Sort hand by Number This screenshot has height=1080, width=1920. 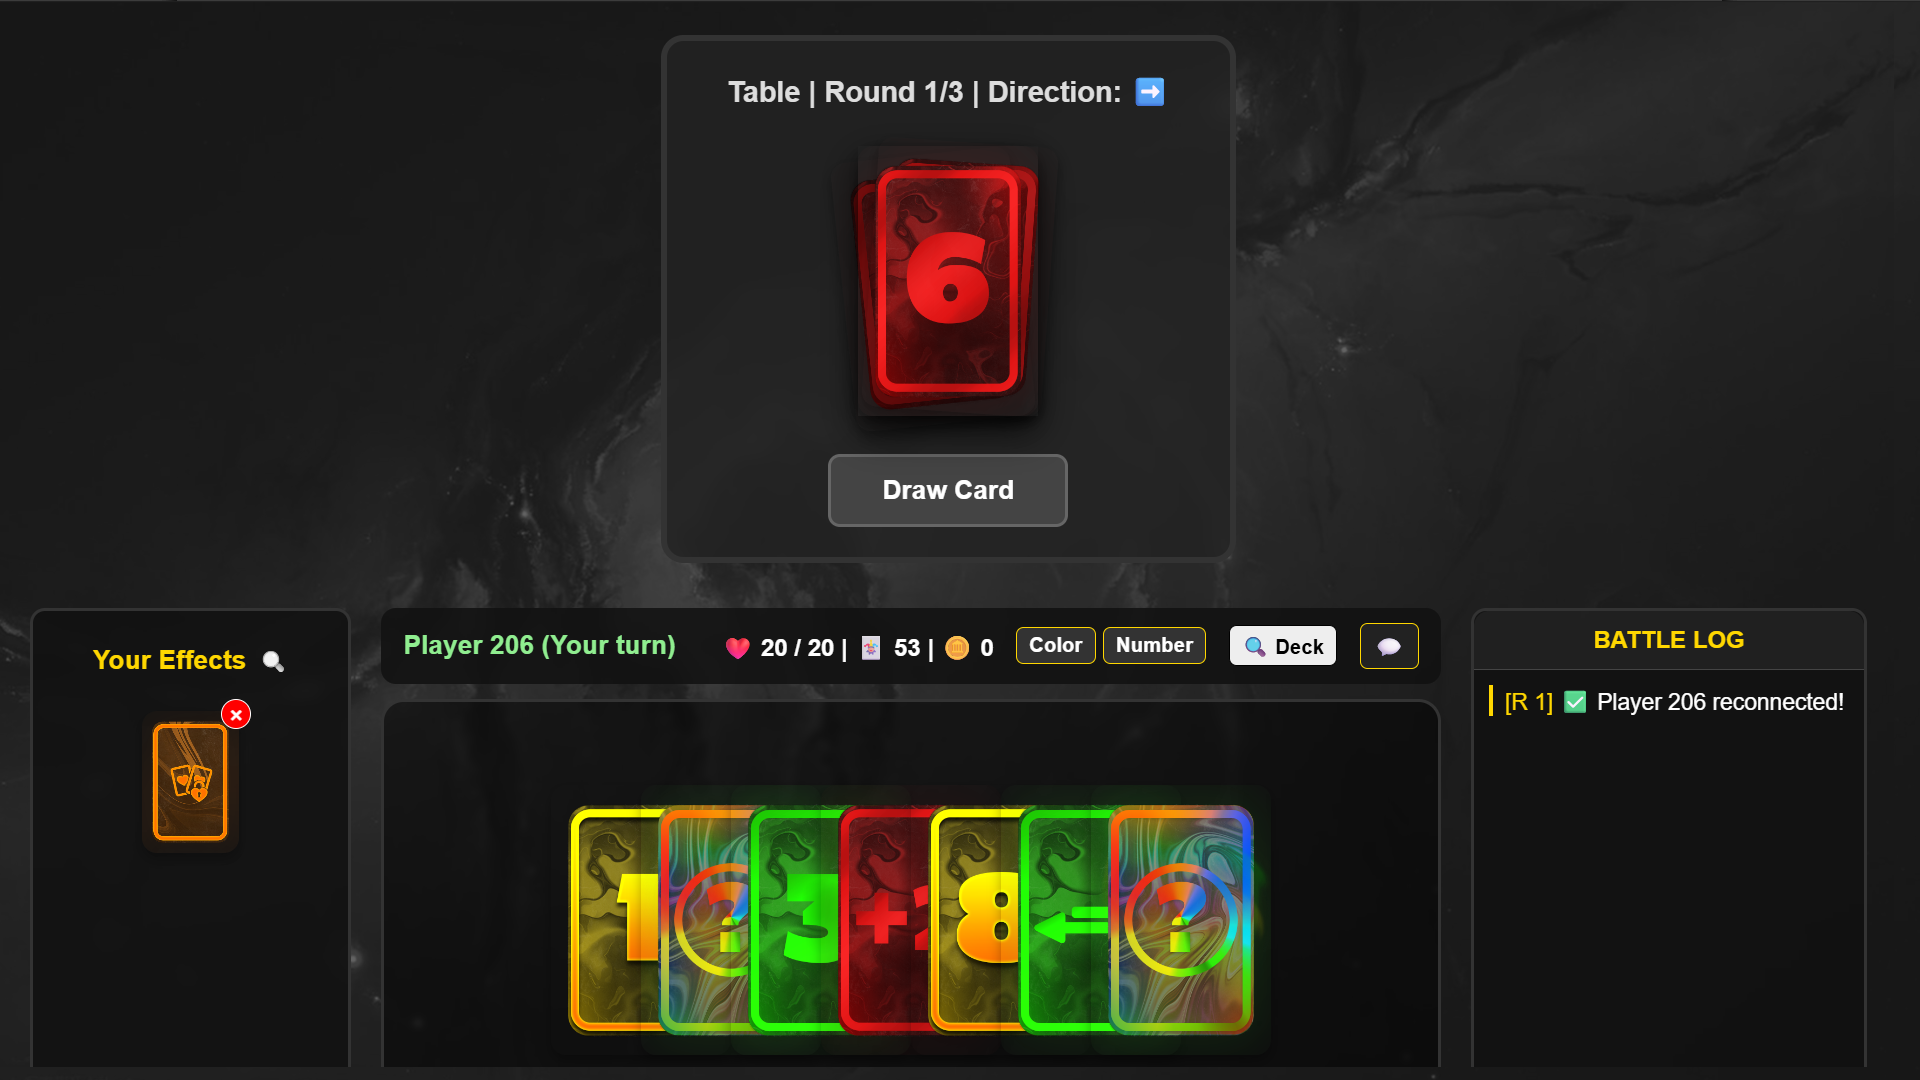pyautogui.click(x=1154, y=645)
